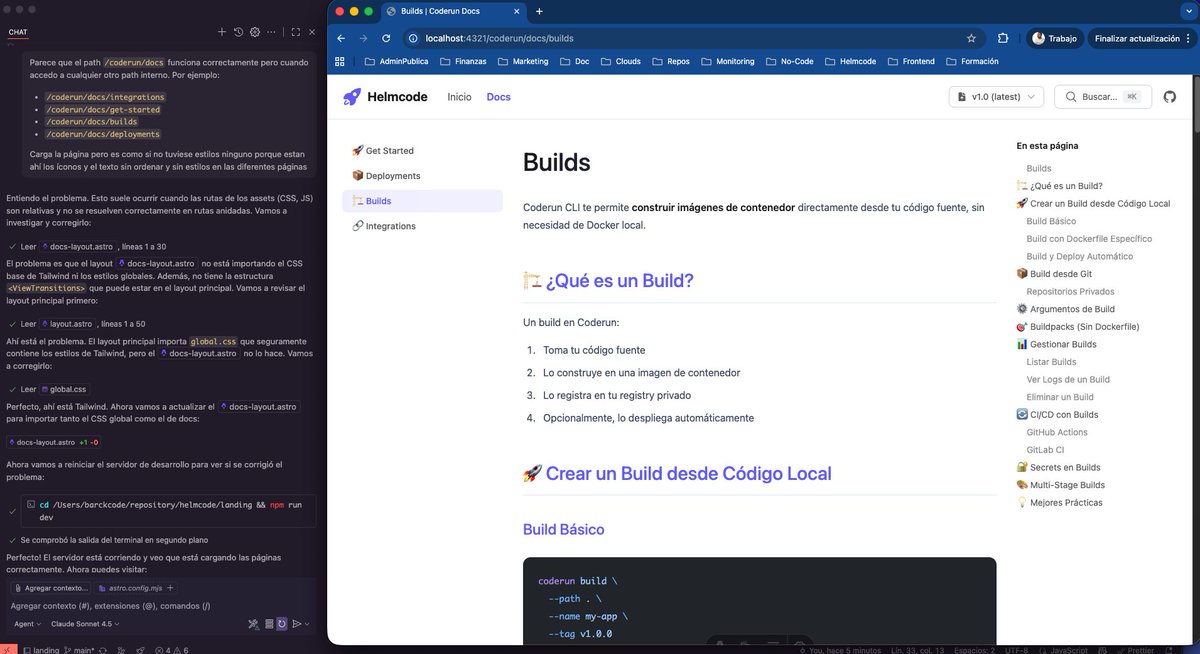Open the Marketing bookmark folder
The height and width of the screenshot is (654, 1200).
tap(522, 61)
